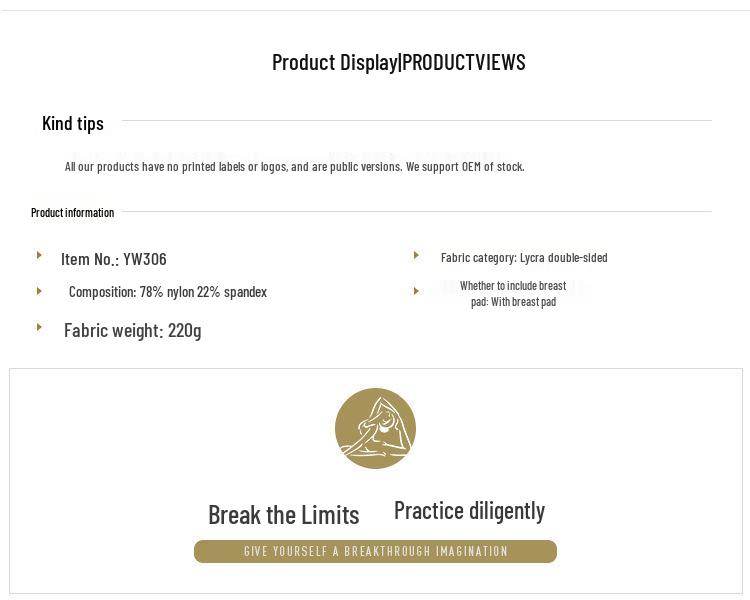Click the nylon and spandex composition text

tap(168, 292)
